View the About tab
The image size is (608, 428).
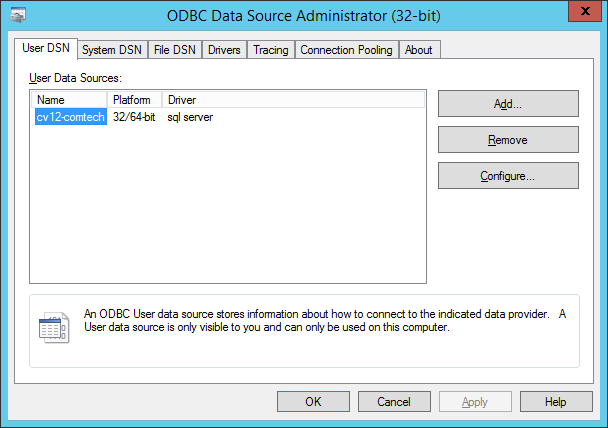coord(419,50)
